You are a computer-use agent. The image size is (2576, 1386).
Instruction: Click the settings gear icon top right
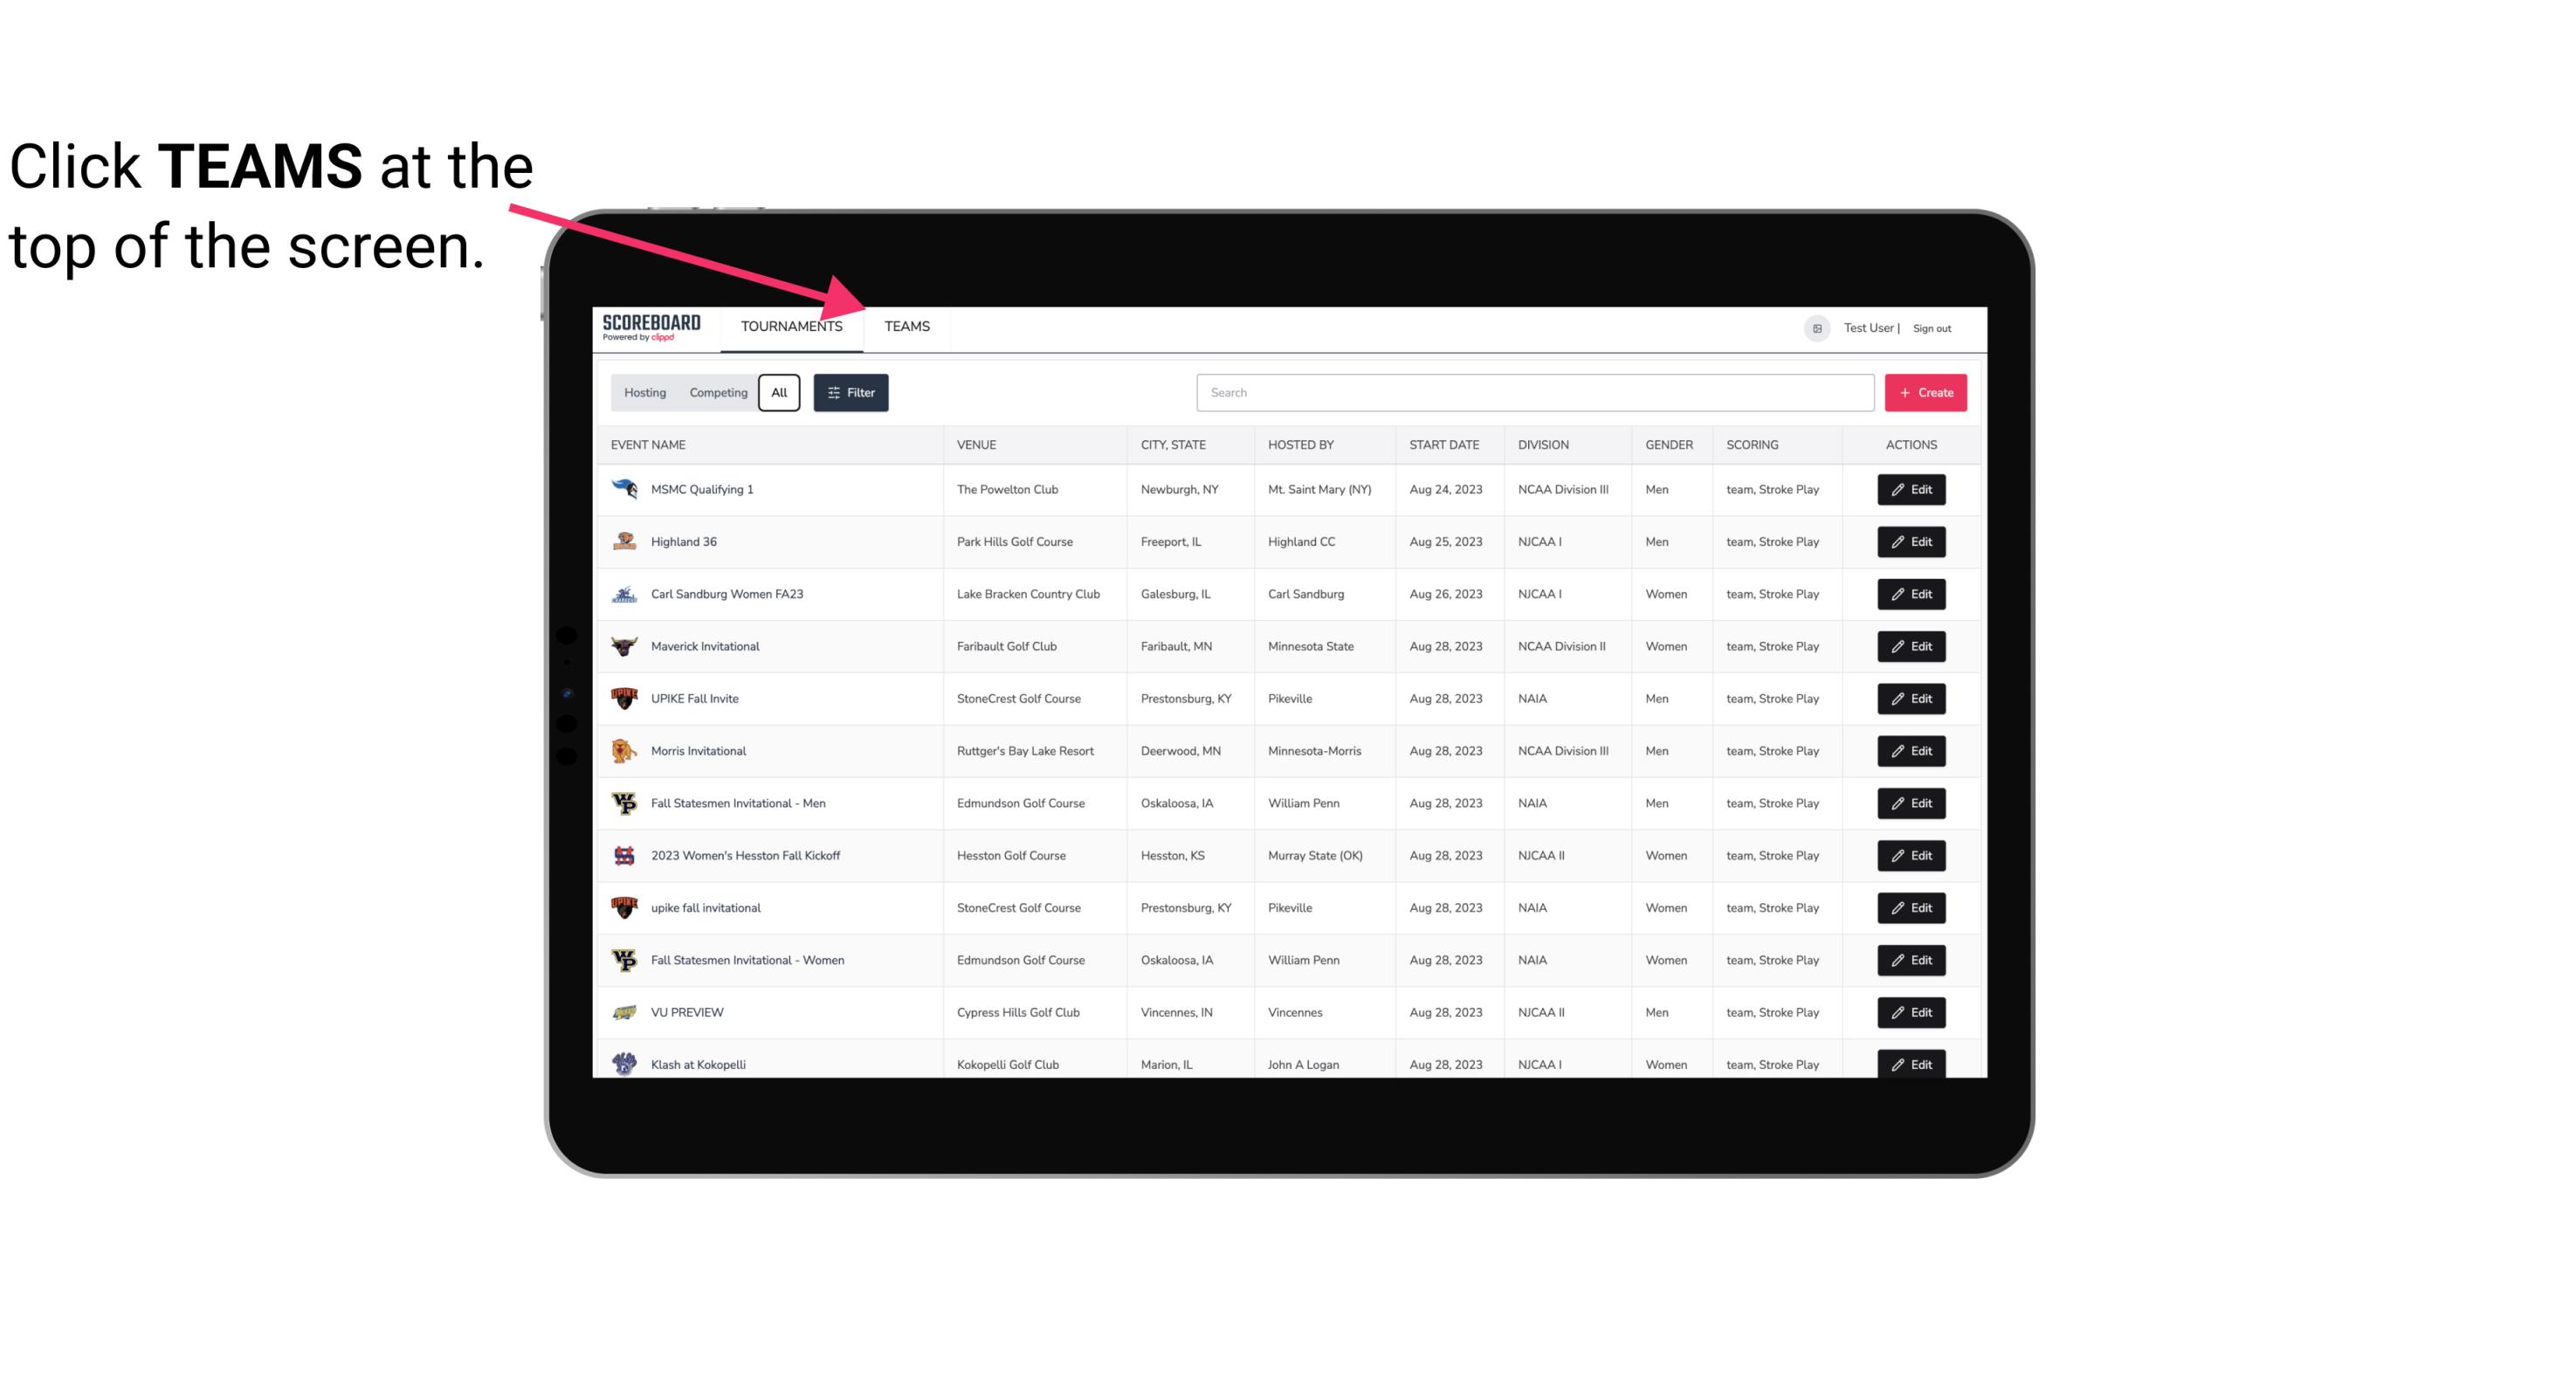coord(1814,326)
